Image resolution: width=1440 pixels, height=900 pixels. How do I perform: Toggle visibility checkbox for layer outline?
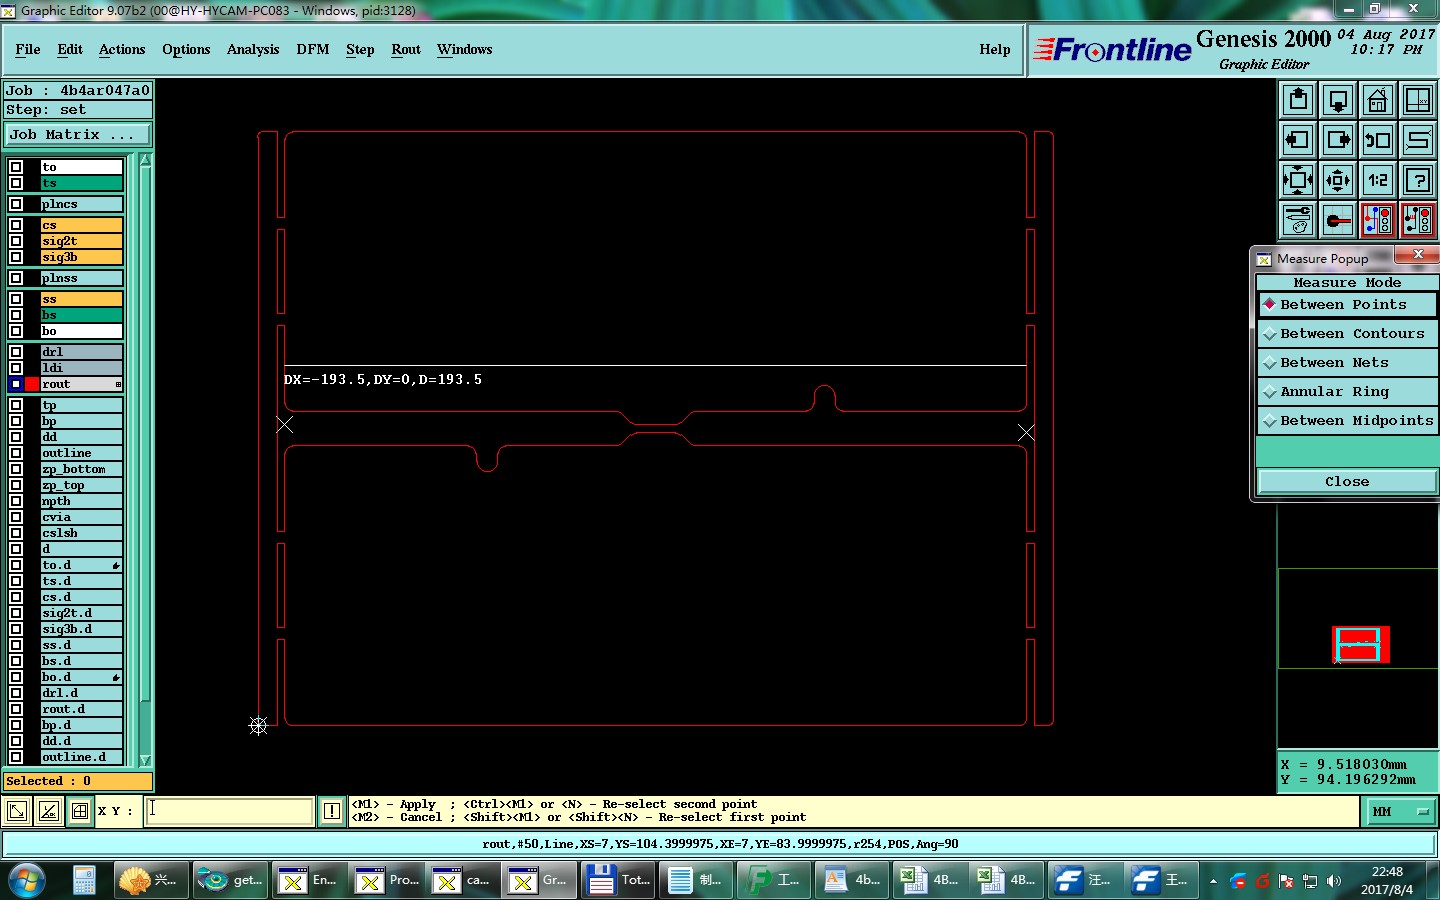(x=16, y=453)
